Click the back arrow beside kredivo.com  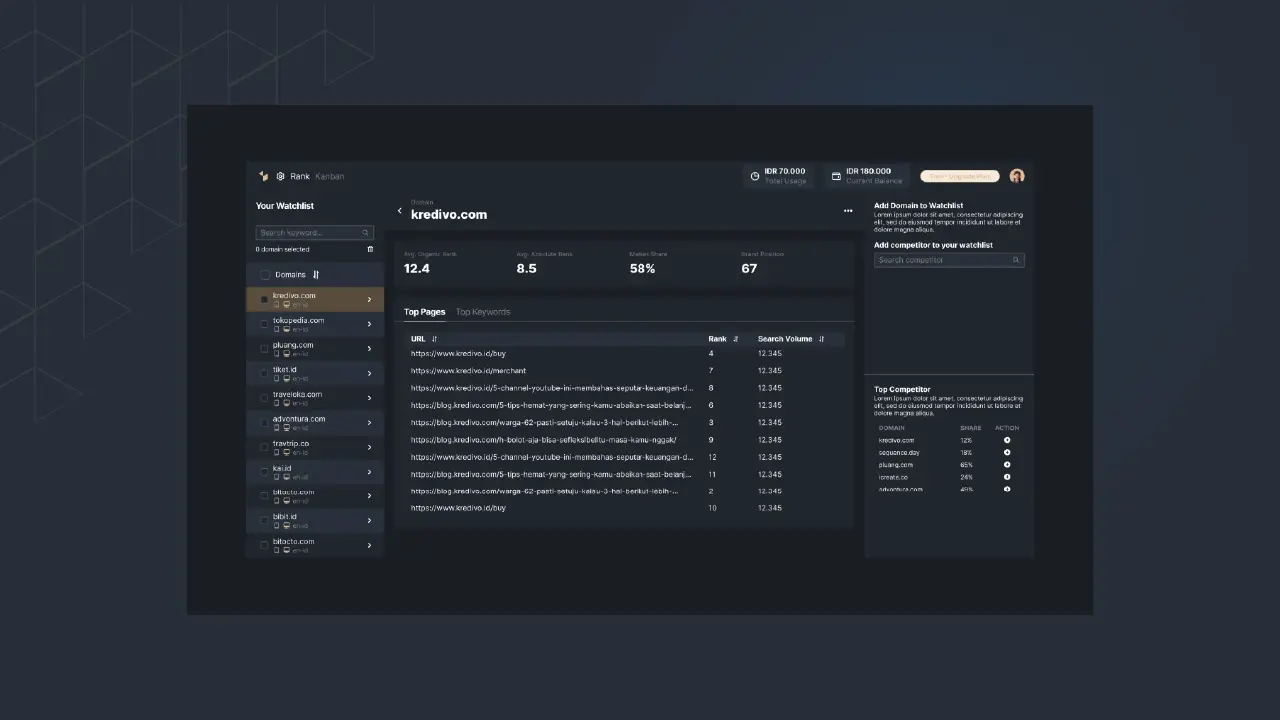pos(400,211)
